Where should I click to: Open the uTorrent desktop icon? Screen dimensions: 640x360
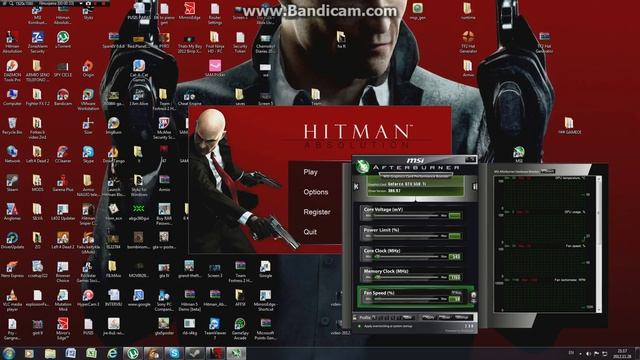click(x=62, y=40)
